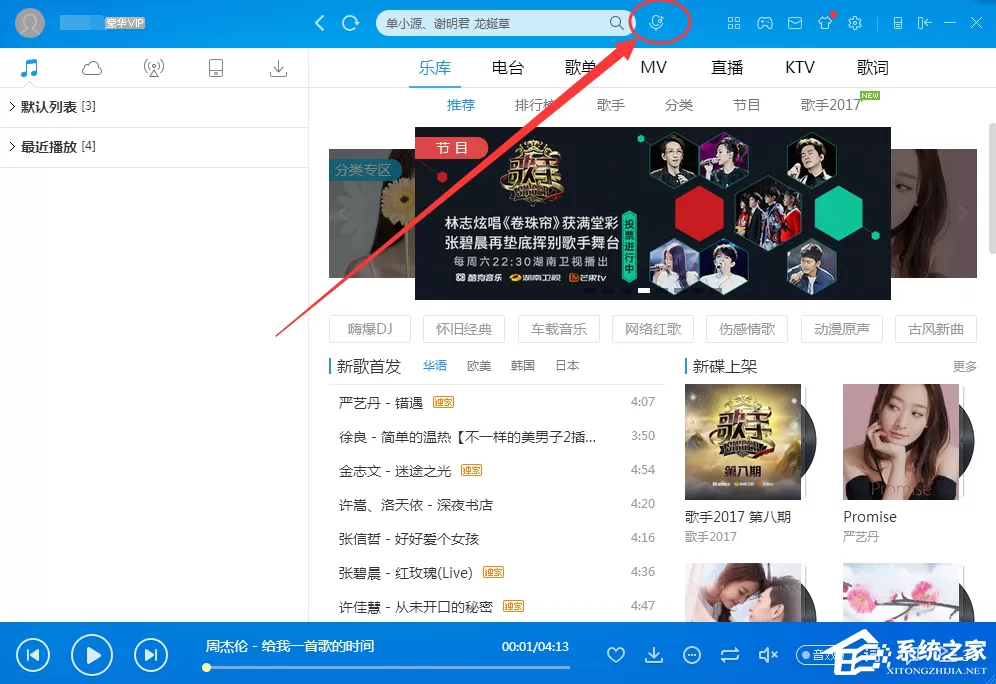Open the settings gear main menu

coord(855,23)
